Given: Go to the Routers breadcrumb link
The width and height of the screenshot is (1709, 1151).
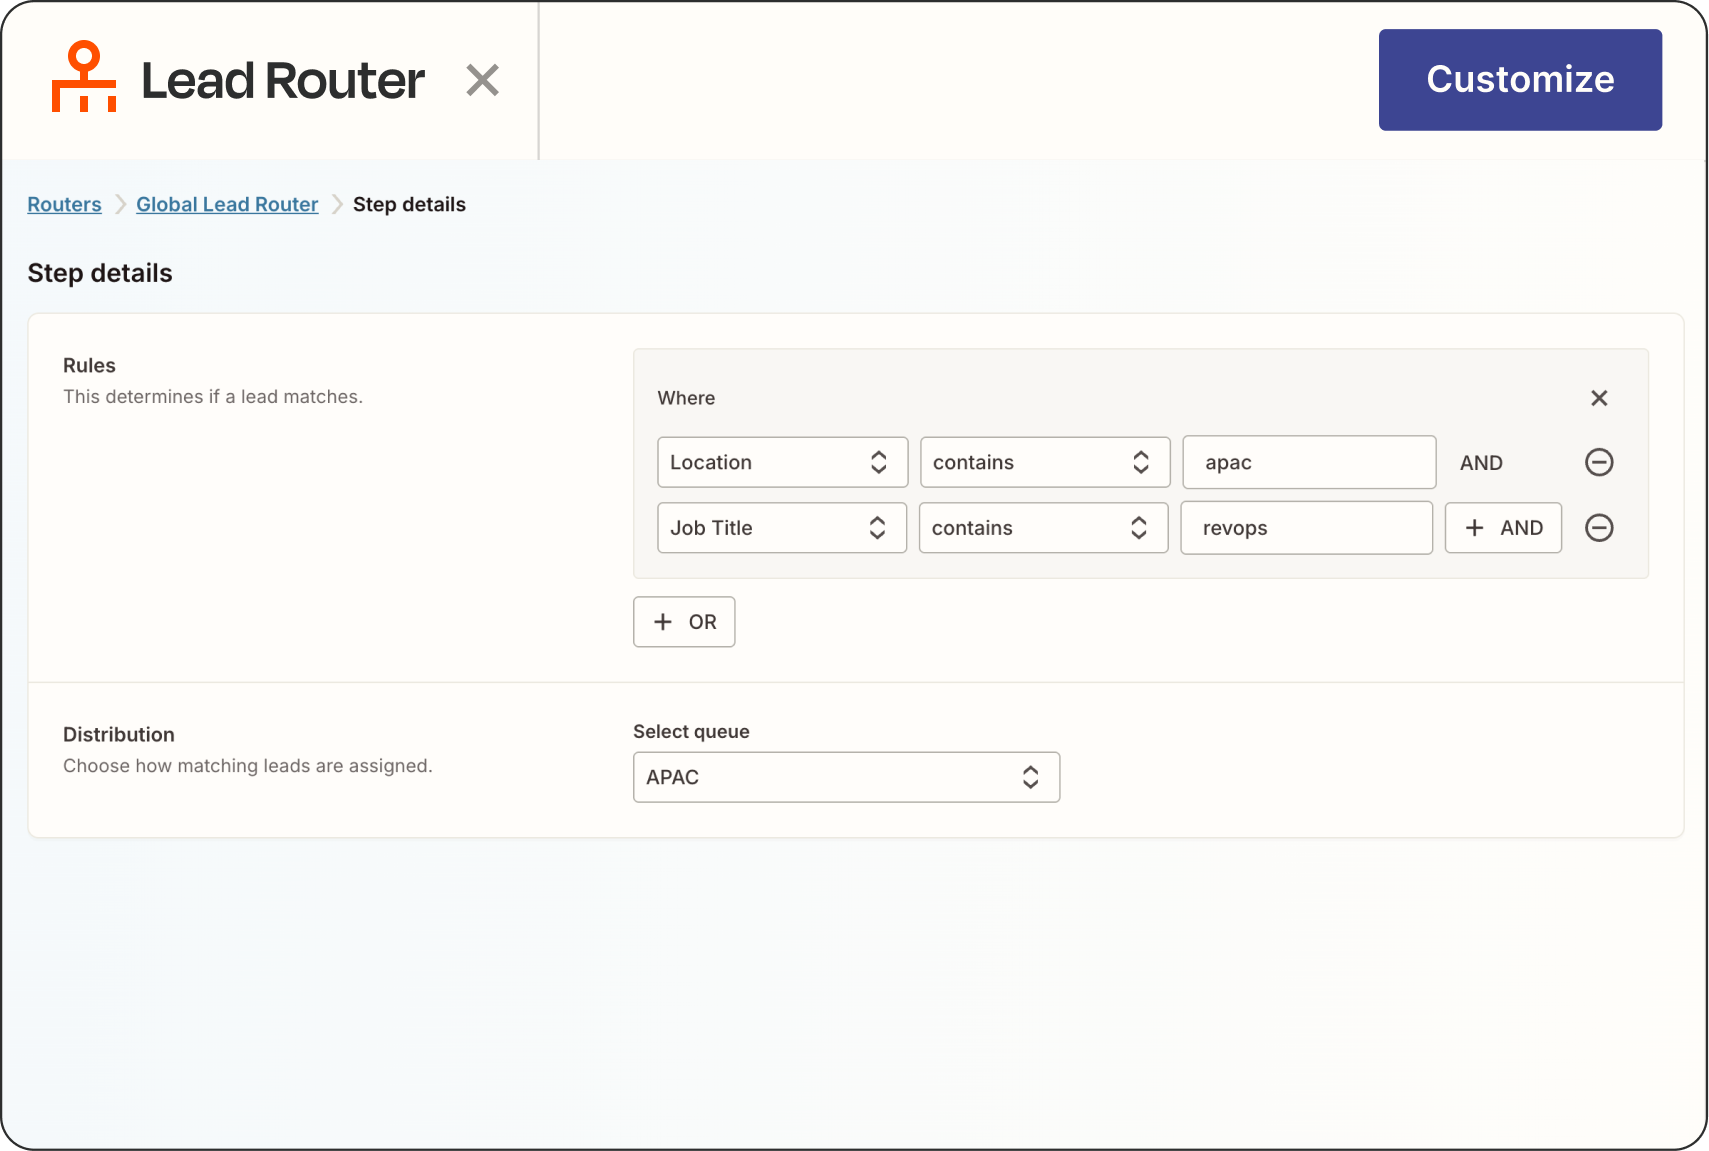Looking at the screenshot, I should [64, 204].
